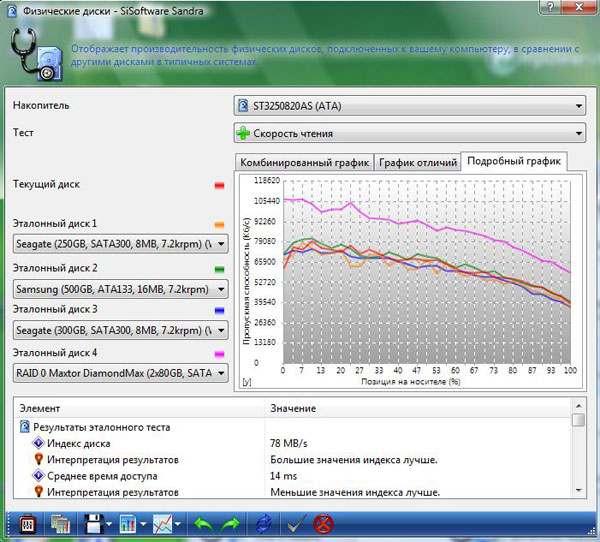Click the blue refresh arrows icon
The height and width of the screenshot is (542, 600).
263,524
